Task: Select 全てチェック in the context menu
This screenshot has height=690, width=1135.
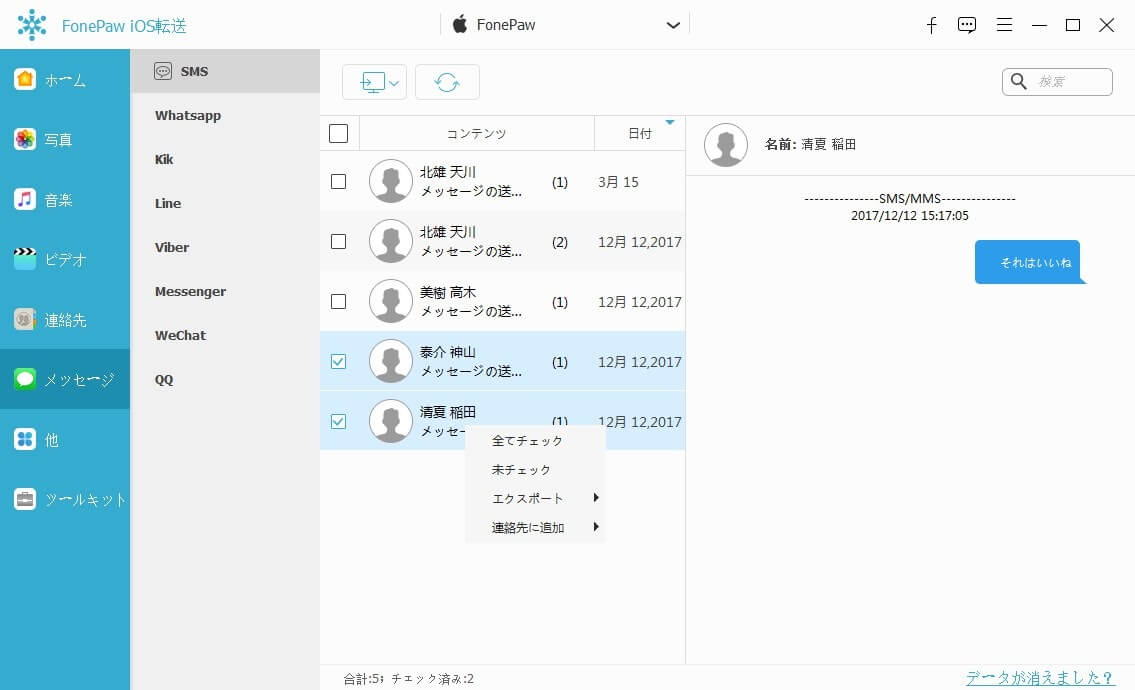Action: [525, 440]
